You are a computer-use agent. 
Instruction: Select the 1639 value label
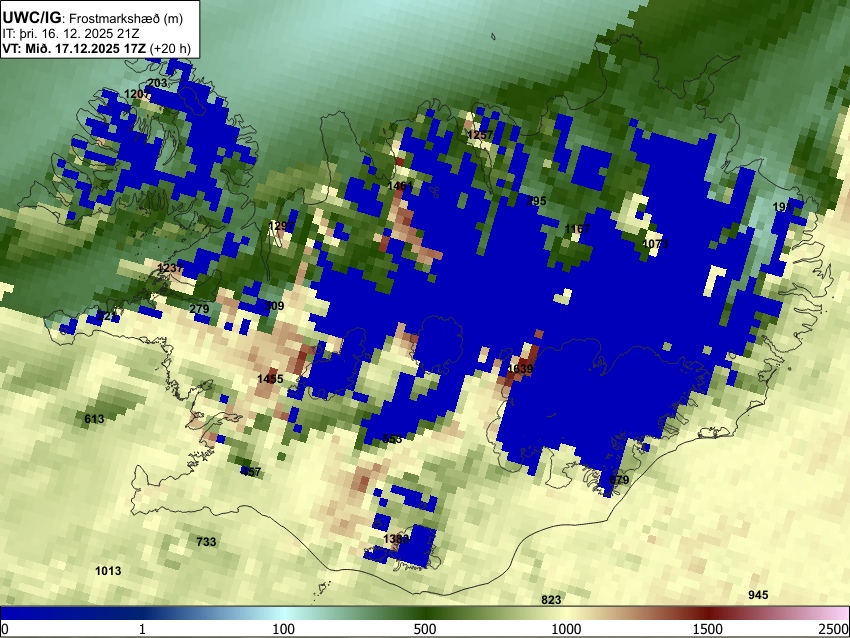click(x=520, y=369)
